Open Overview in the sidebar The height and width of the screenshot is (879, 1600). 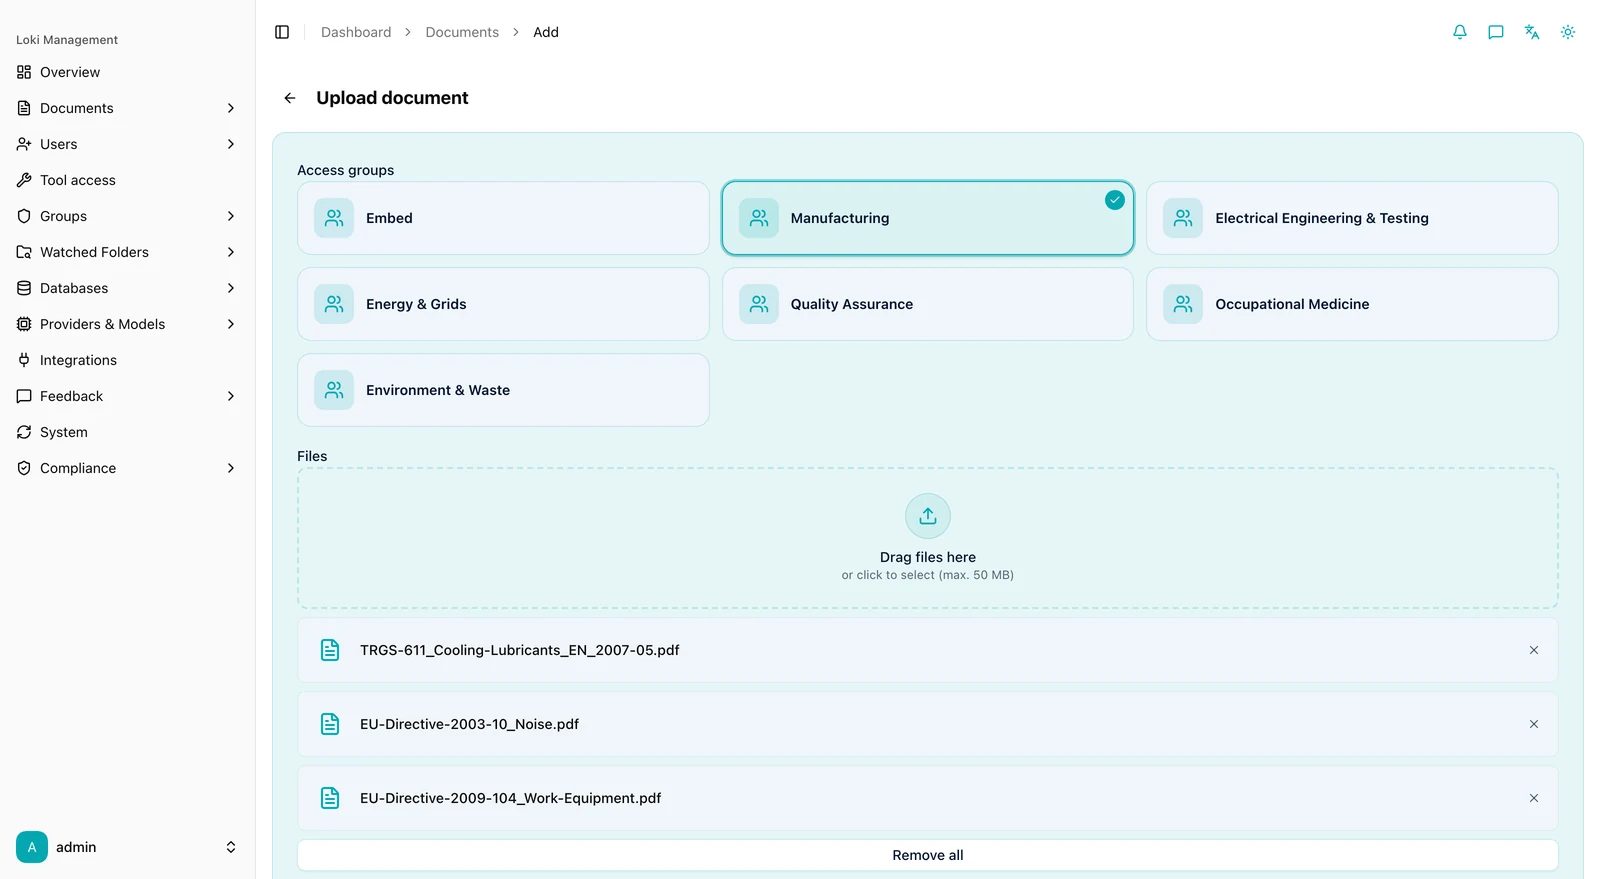[127, 72]
